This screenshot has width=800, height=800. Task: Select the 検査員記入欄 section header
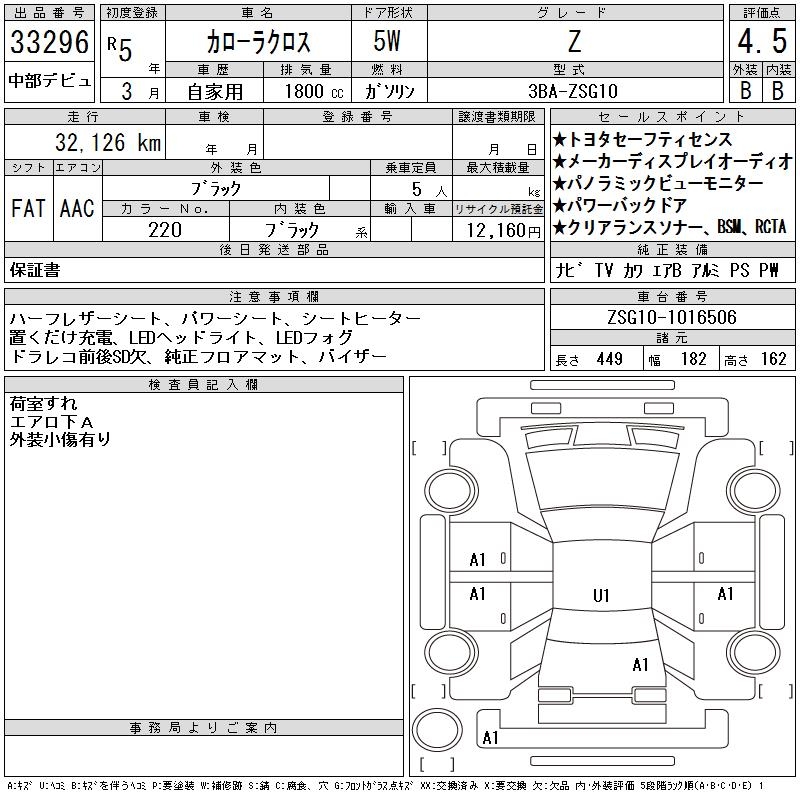coord(203,385)
